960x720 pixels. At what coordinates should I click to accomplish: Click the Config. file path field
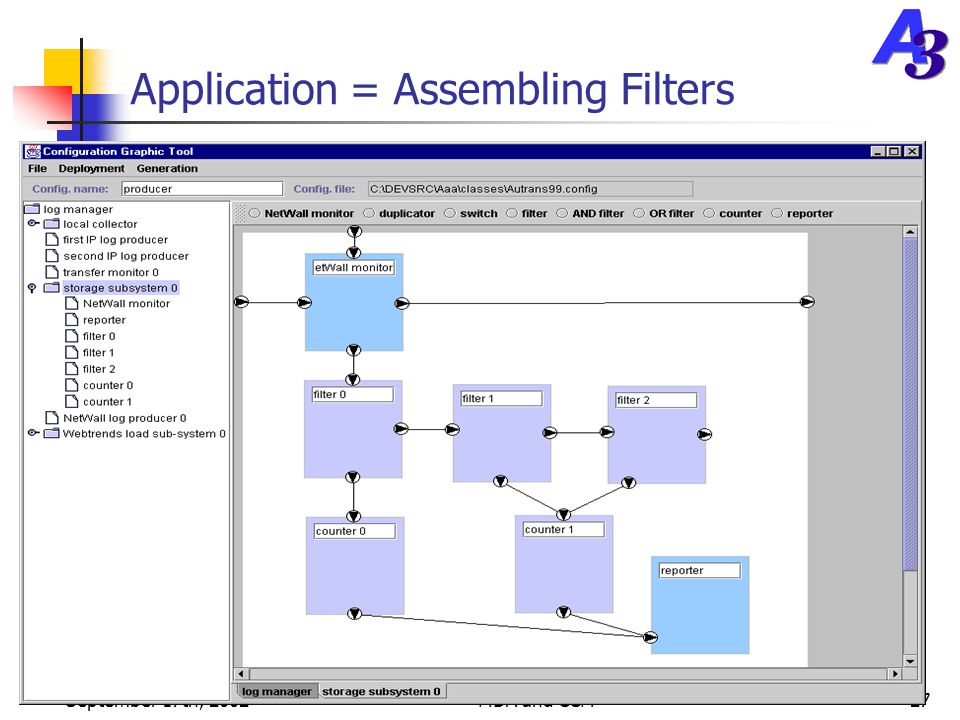[x=530, y=189]
